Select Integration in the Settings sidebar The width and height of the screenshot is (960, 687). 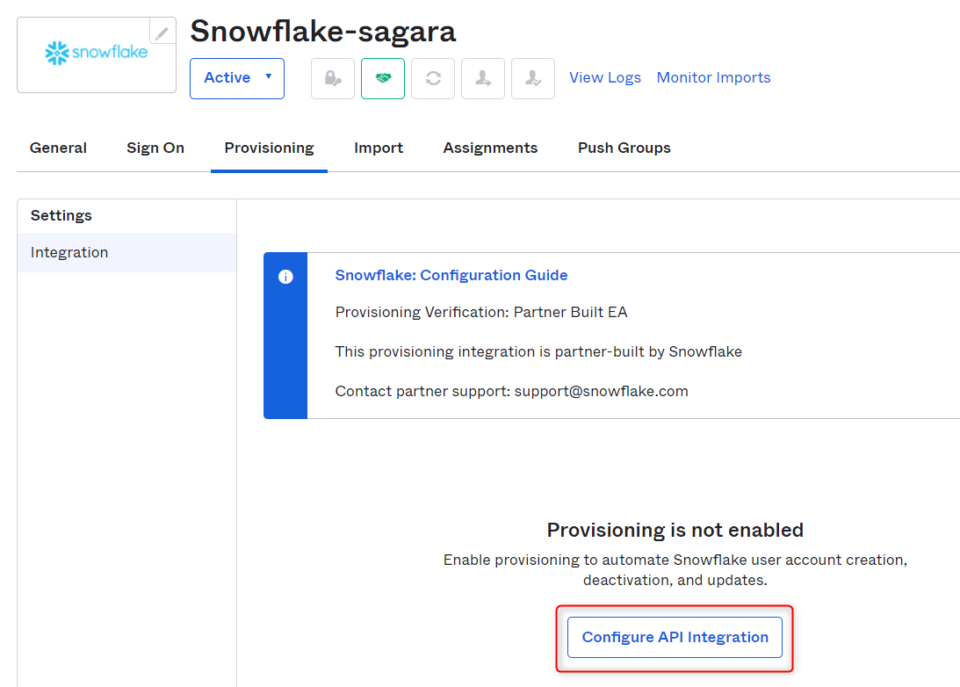click(69, 252)
